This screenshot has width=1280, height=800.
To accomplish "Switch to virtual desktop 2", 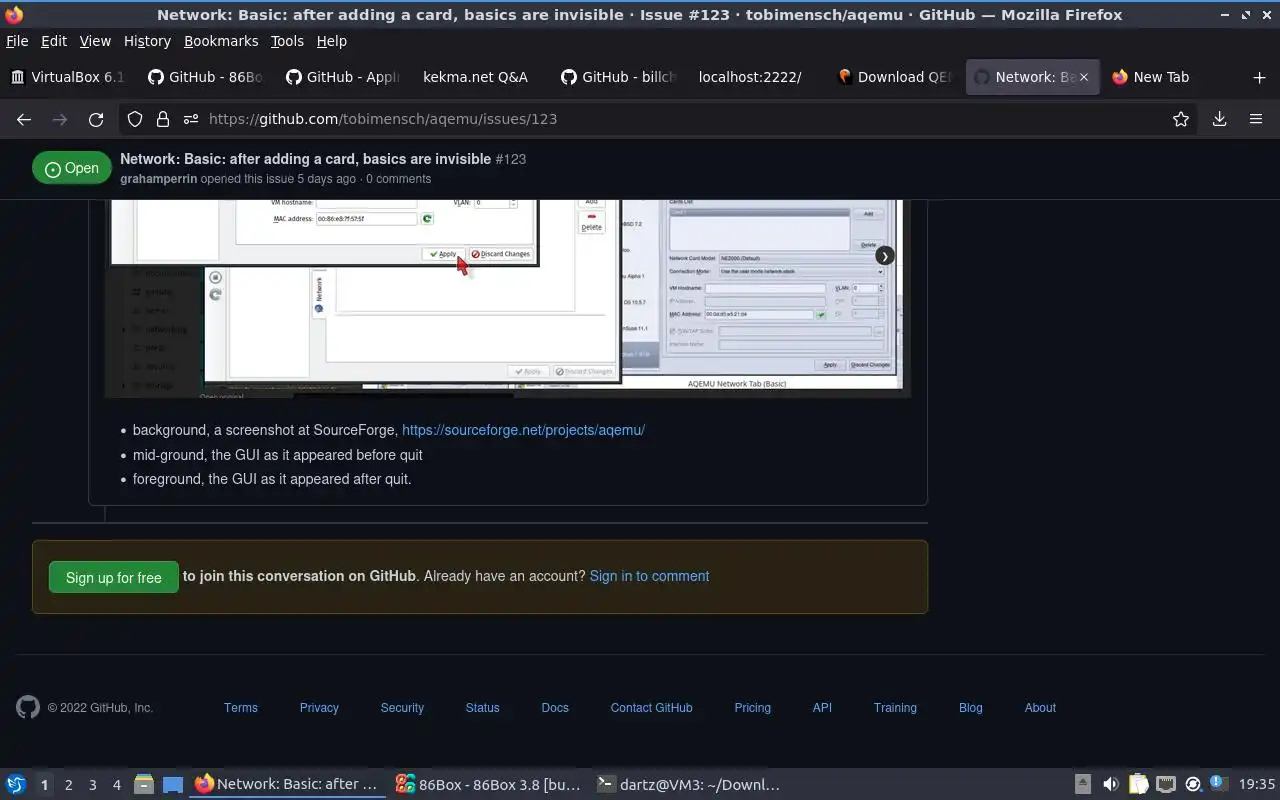I will (x=68, y=785).
